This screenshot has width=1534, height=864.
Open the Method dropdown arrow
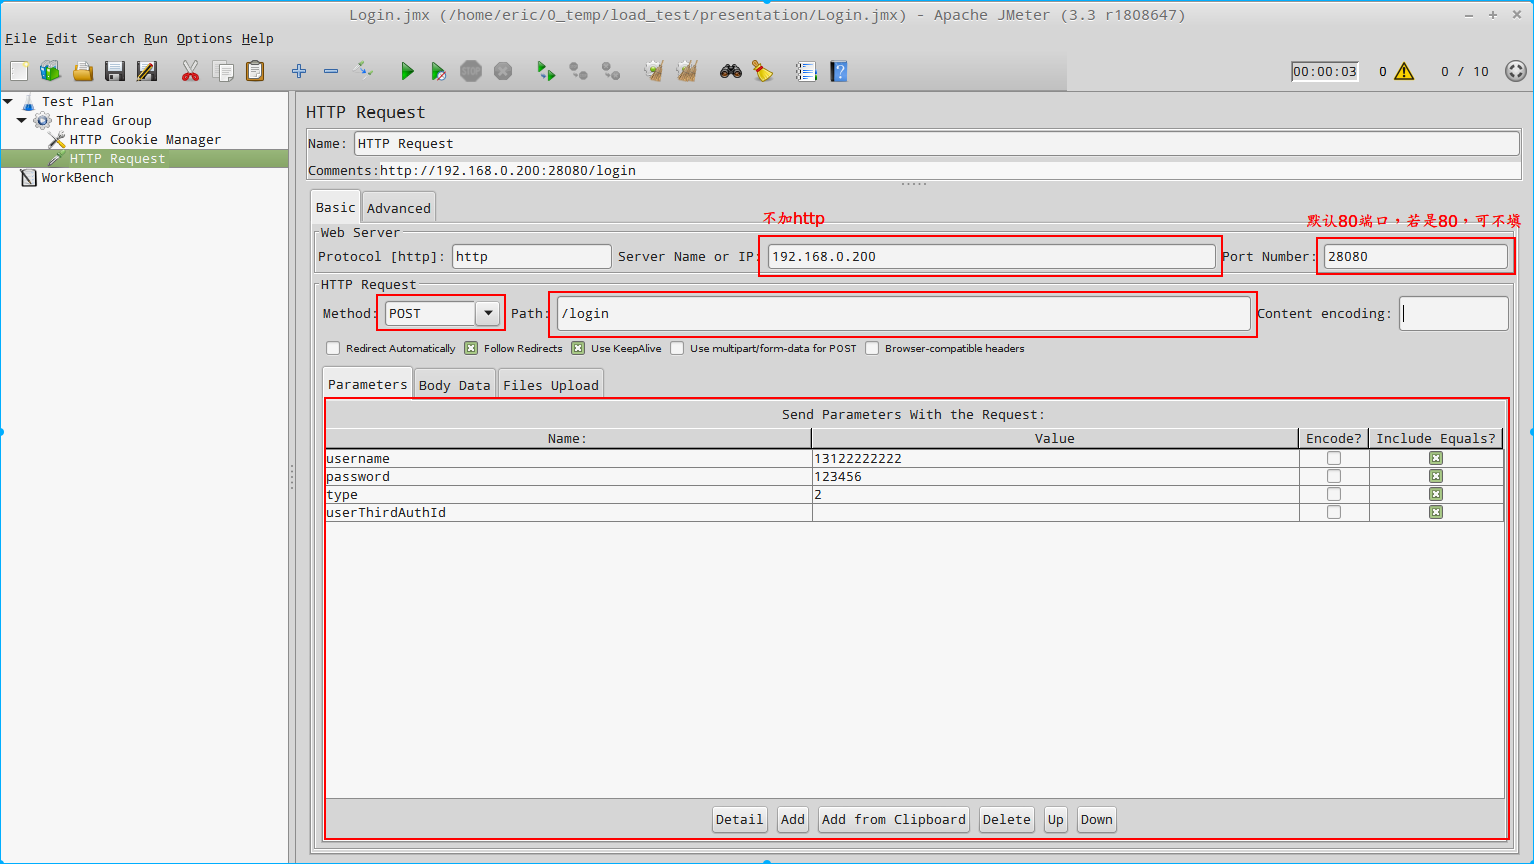[488, 313]
